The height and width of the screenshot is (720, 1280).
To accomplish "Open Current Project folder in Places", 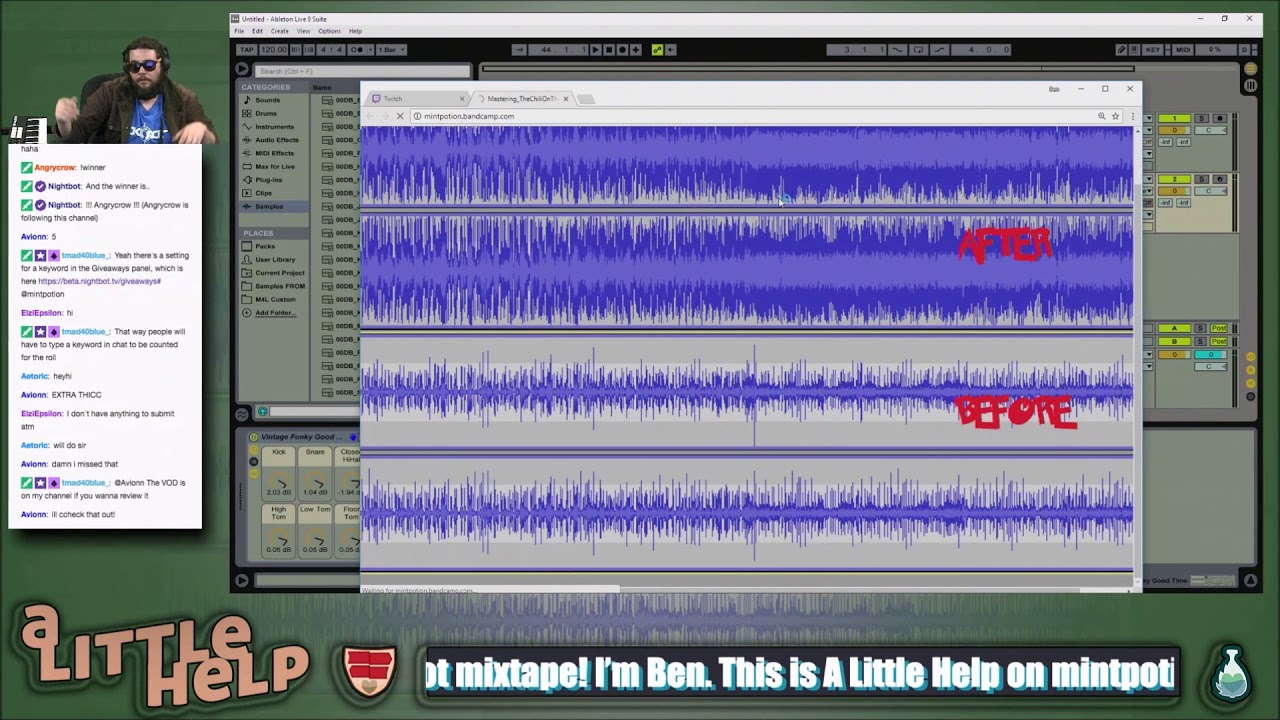I will tap(279, 273).
